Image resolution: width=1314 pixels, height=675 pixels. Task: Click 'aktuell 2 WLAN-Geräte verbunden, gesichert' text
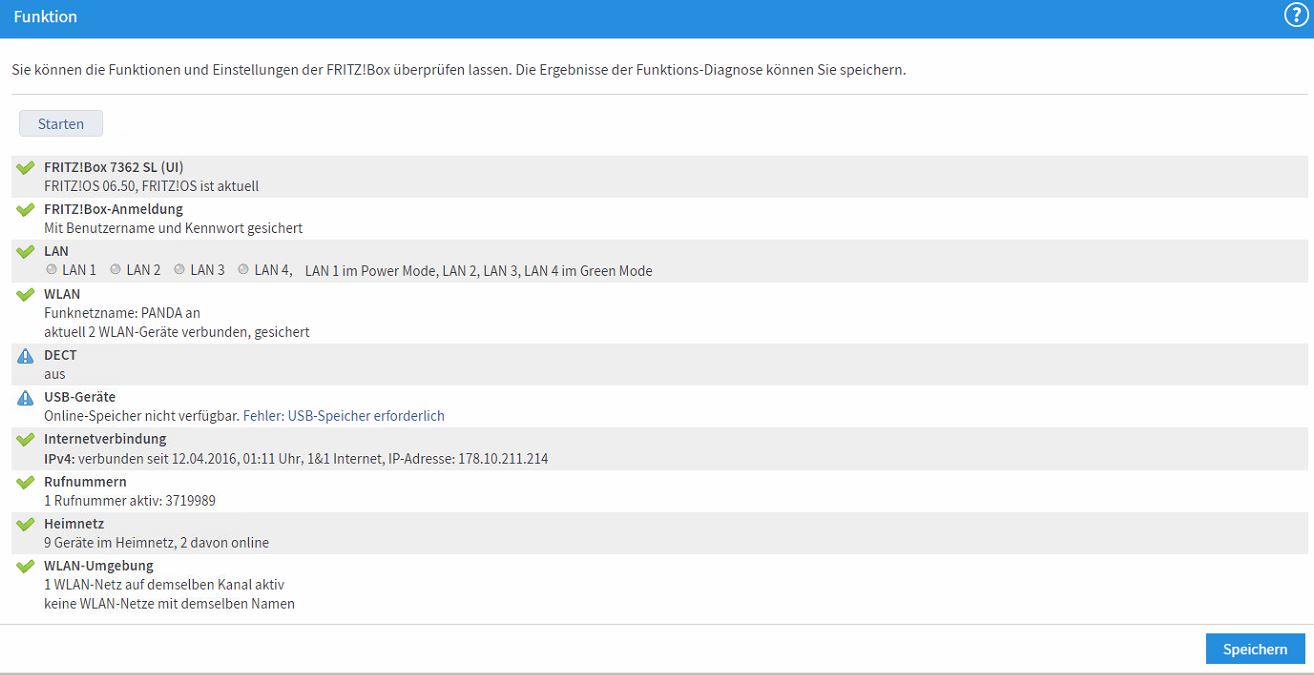point(177,332)
